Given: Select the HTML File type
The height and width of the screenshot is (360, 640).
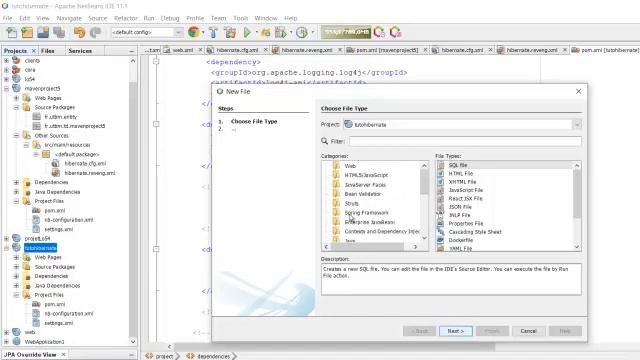Looking at the screenshot, I should pyautogui.click(x=461, y=173).
